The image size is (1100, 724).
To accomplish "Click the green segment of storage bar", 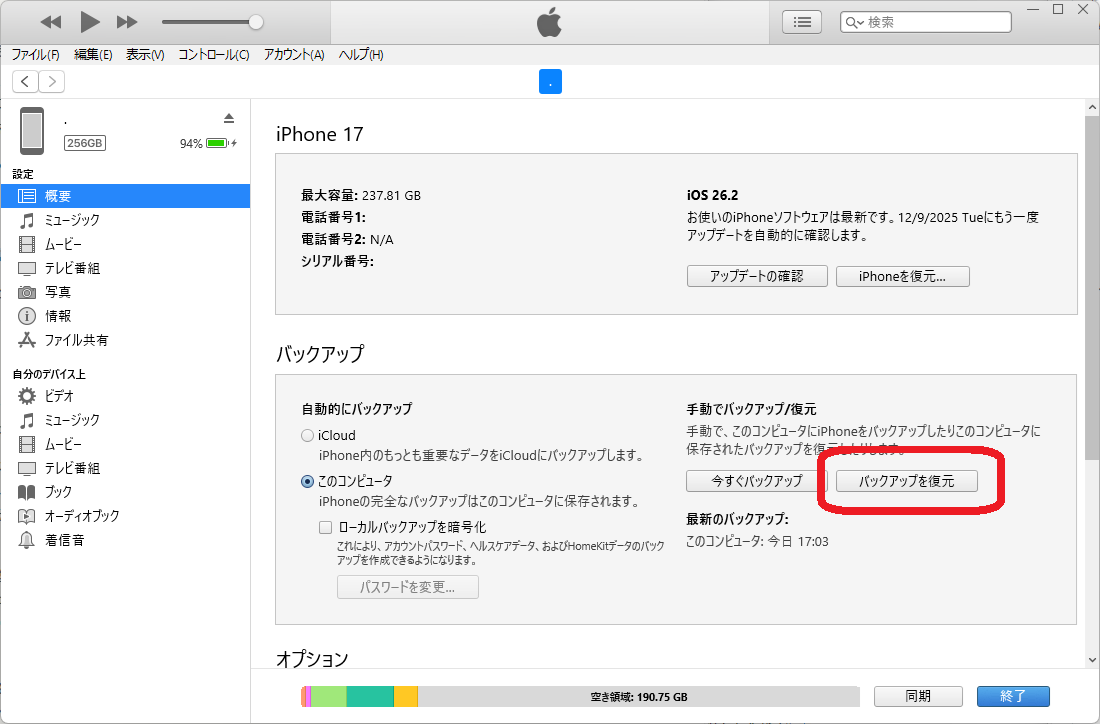I will coord(329,697).
